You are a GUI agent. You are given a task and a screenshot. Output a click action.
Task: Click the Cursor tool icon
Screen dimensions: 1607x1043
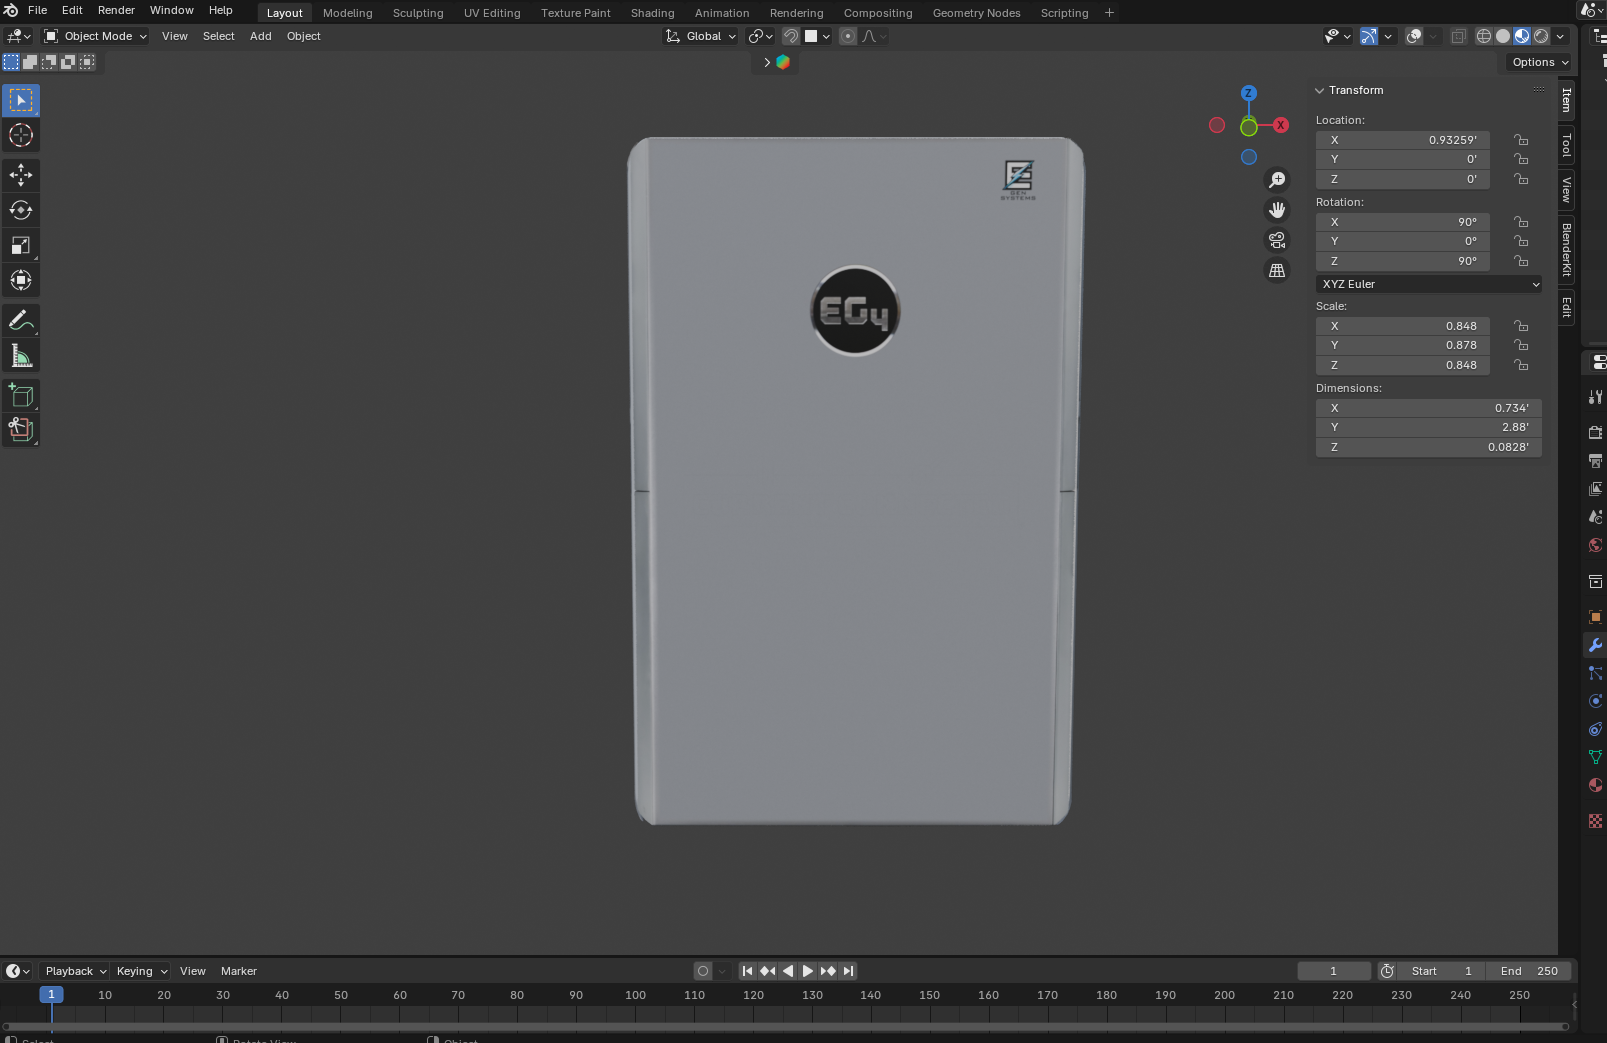tap(21, 135)
